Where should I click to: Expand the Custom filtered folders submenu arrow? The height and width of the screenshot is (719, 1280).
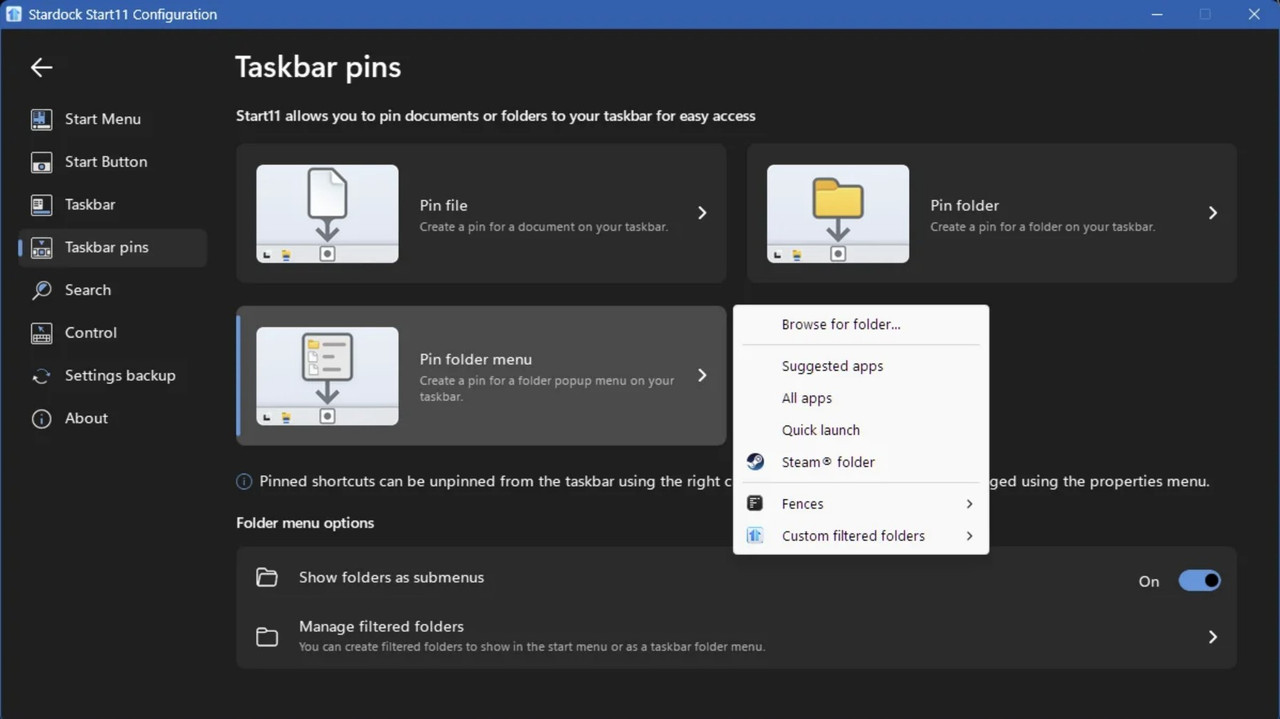(x=969, y=536)
